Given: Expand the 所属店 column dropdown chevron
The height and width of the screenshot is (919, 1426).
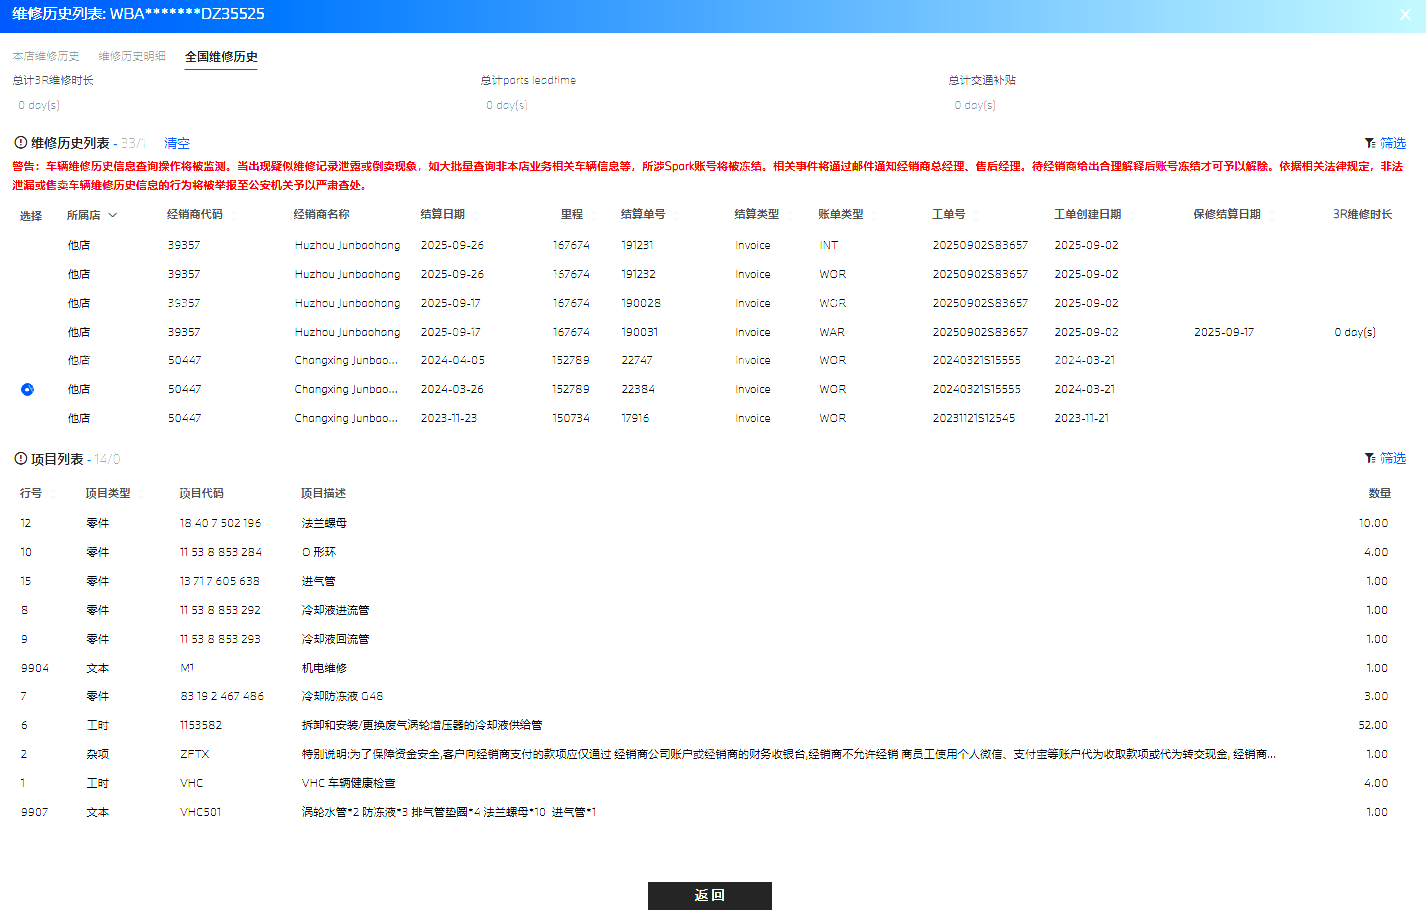Looking at the screenshot, I should (113, 215).
